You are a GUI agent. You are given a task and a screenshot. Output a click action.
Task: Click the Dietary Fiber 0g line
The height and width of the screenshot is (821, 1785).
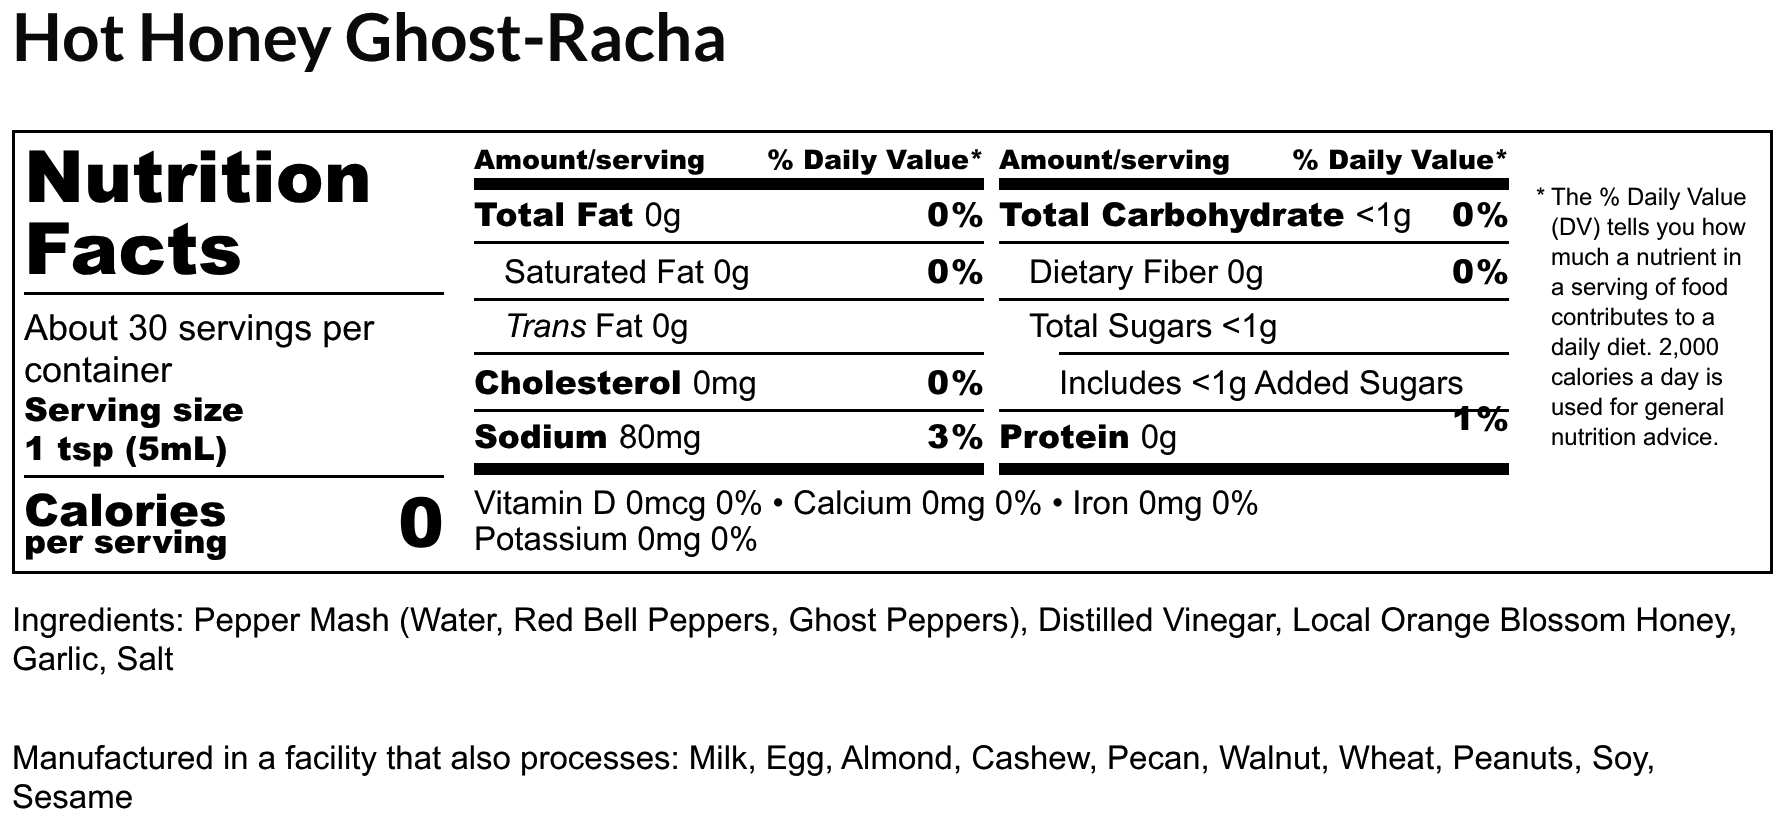[x=1145, y=272]
